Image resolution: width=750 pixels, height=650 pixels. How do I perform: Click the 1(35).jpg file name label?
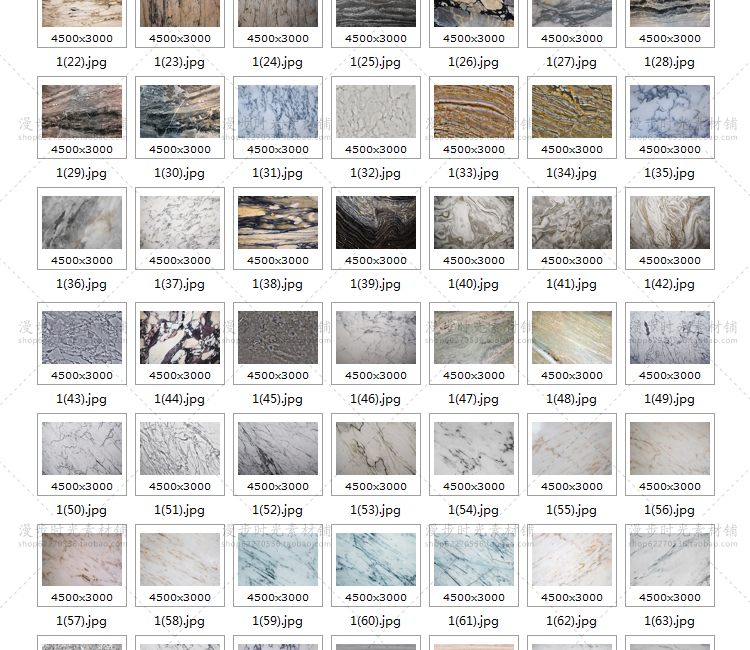[x=670, y=173]
